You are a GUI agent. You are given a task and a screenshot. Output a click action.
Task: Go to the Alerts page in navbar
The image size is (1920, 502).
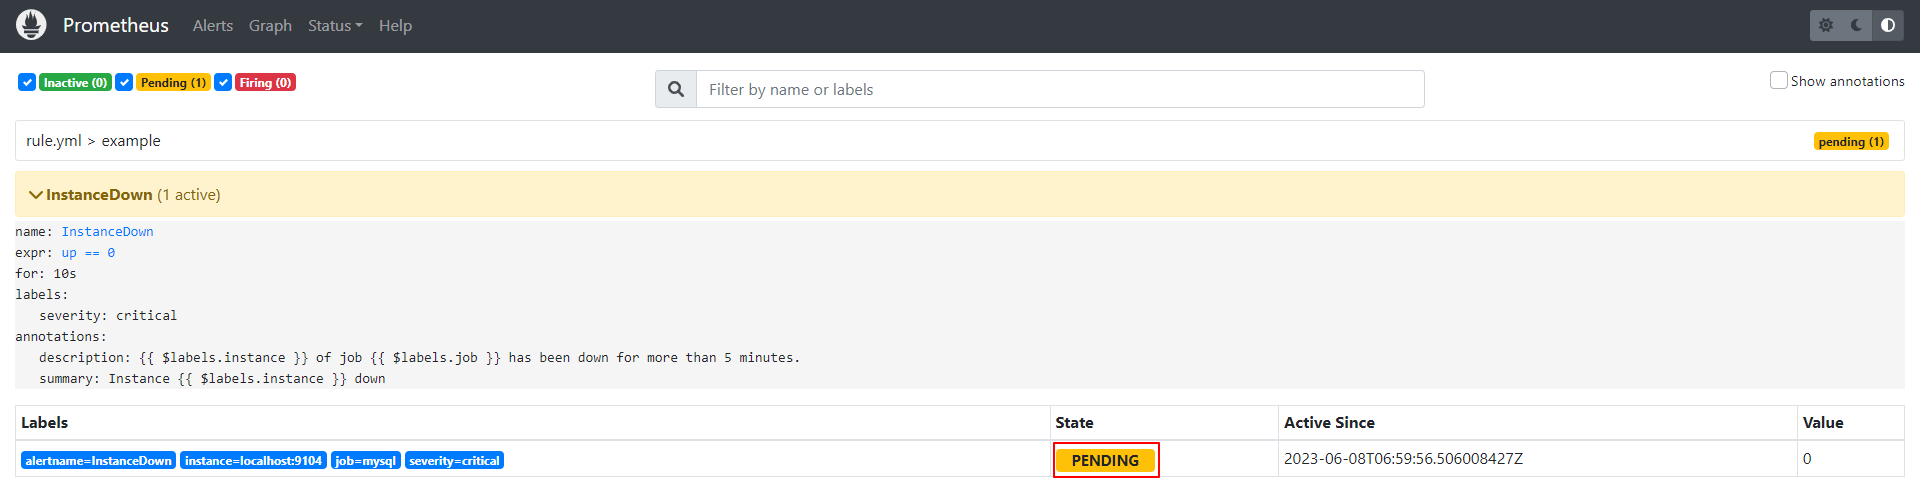(x=212, y=26)
